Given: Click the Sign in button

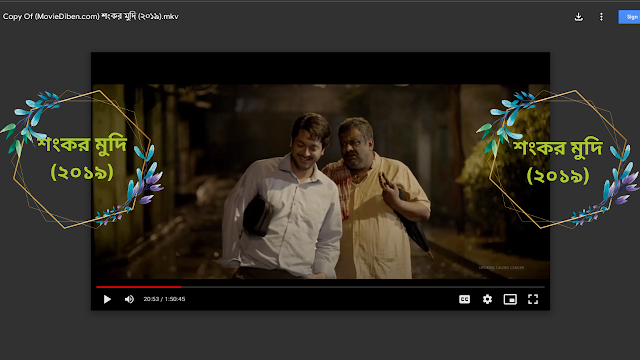Looking at the screenshot, I should [629, 17].
